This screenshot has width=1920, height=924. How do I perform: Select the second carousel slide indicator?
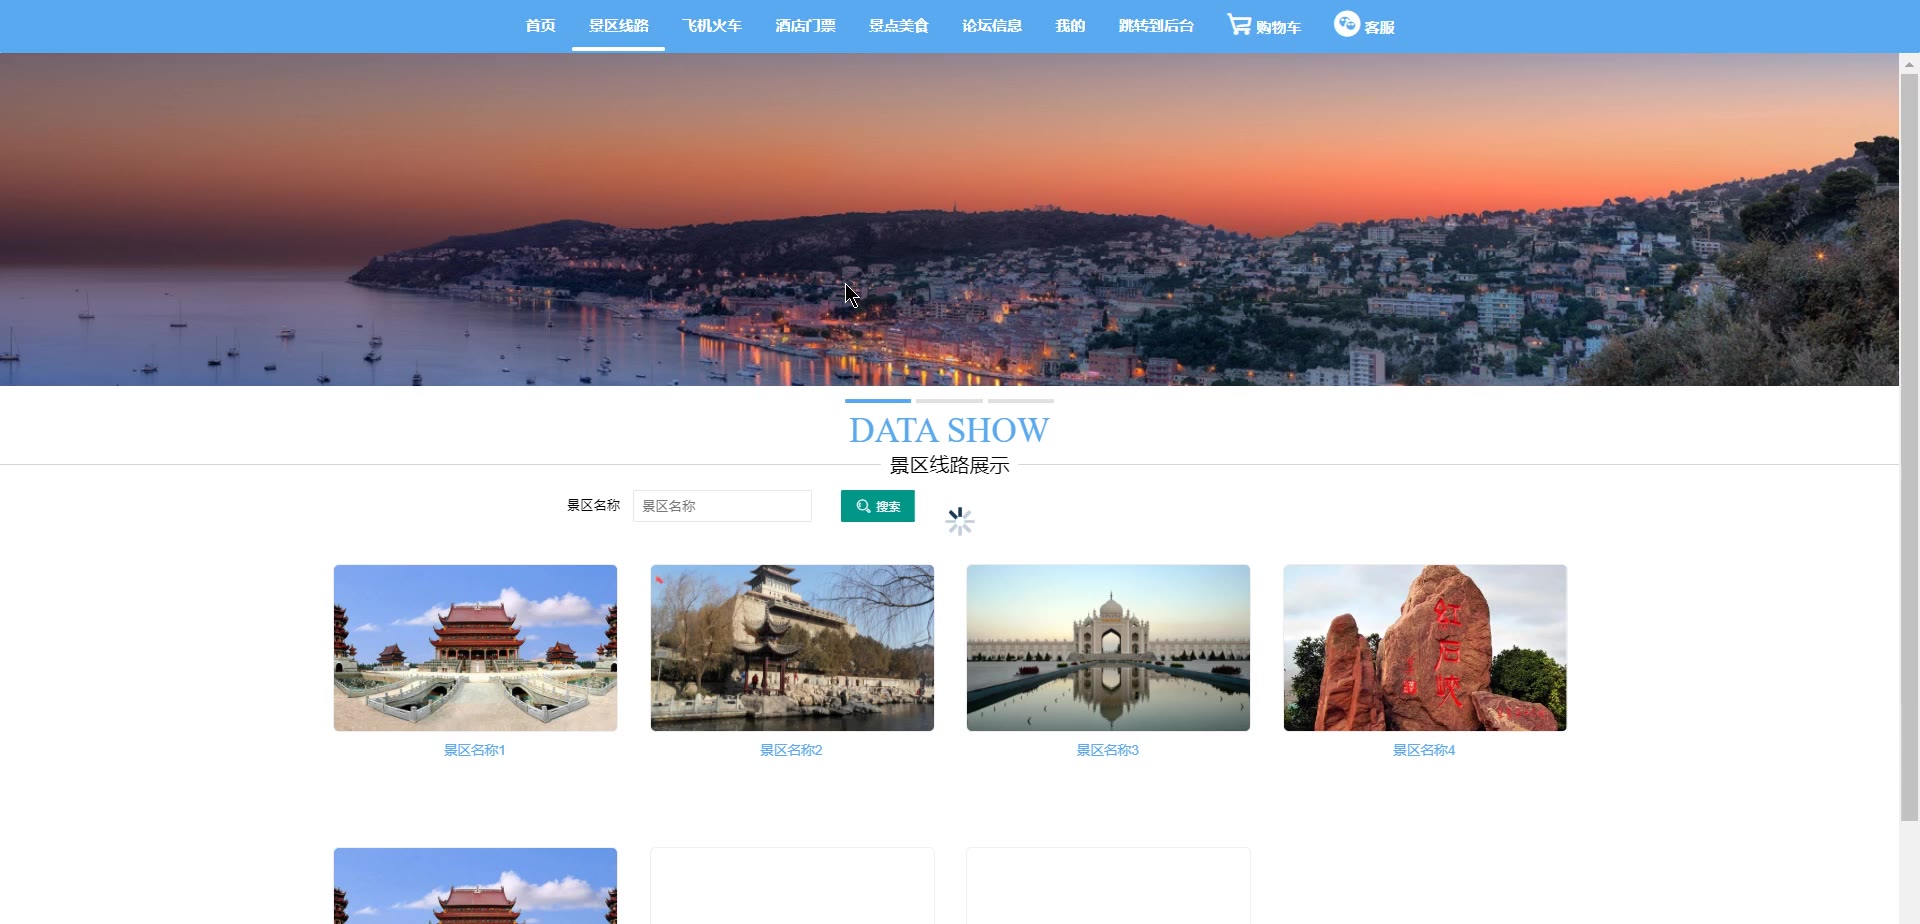(949, 401)
